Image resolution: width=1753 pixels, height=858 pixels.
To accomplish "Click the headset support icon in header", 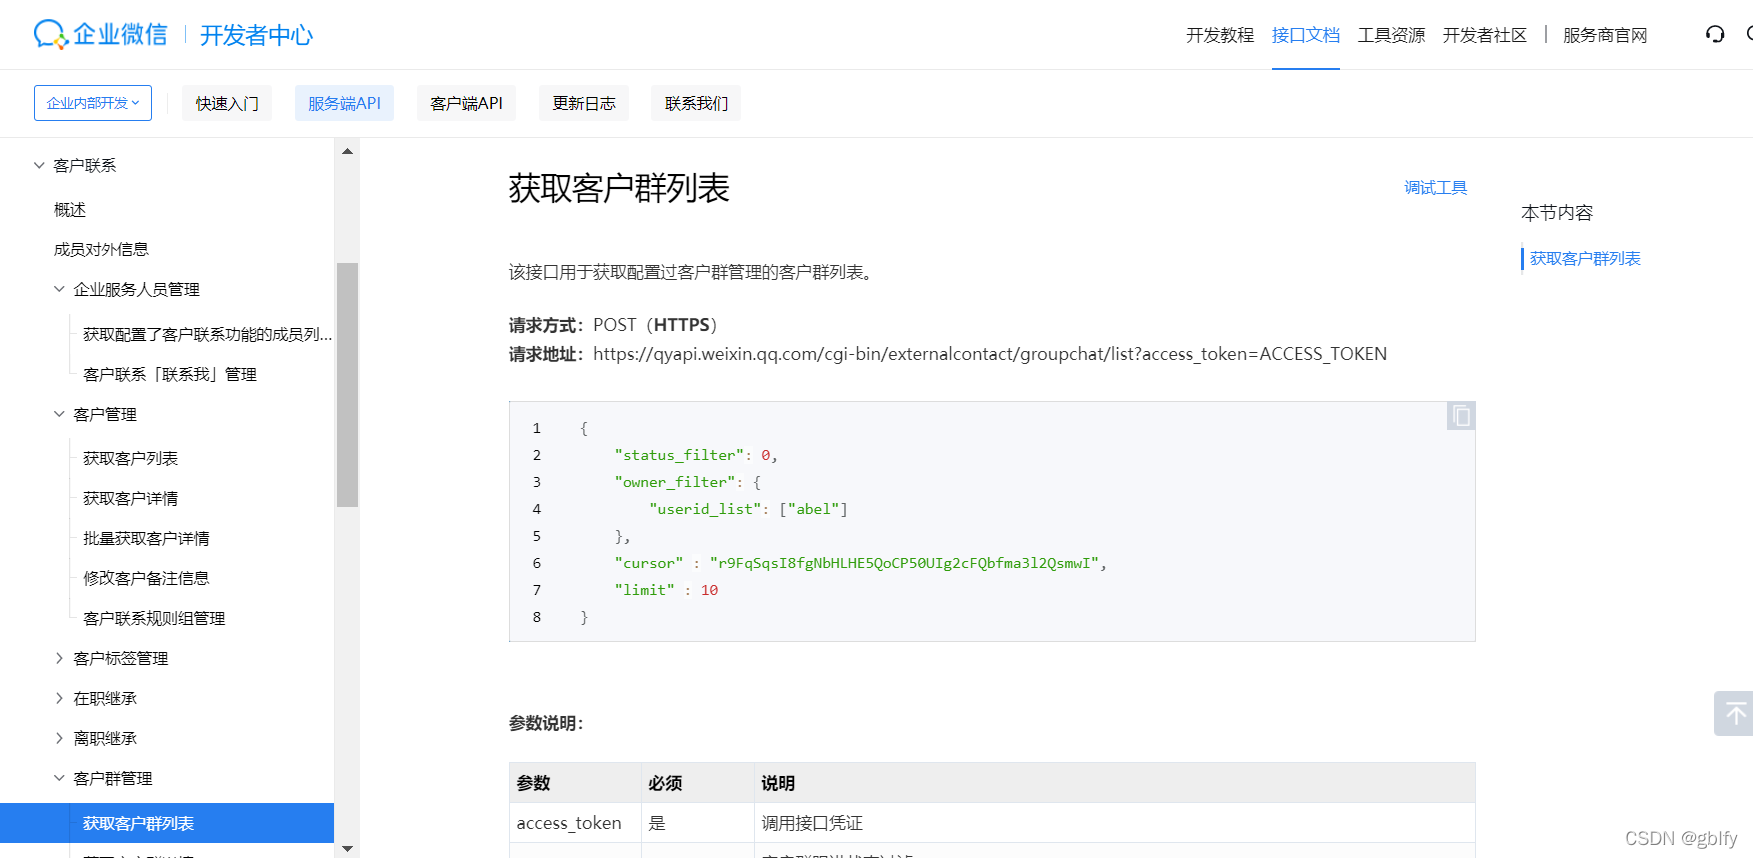I will click(x=1715, y=35).
